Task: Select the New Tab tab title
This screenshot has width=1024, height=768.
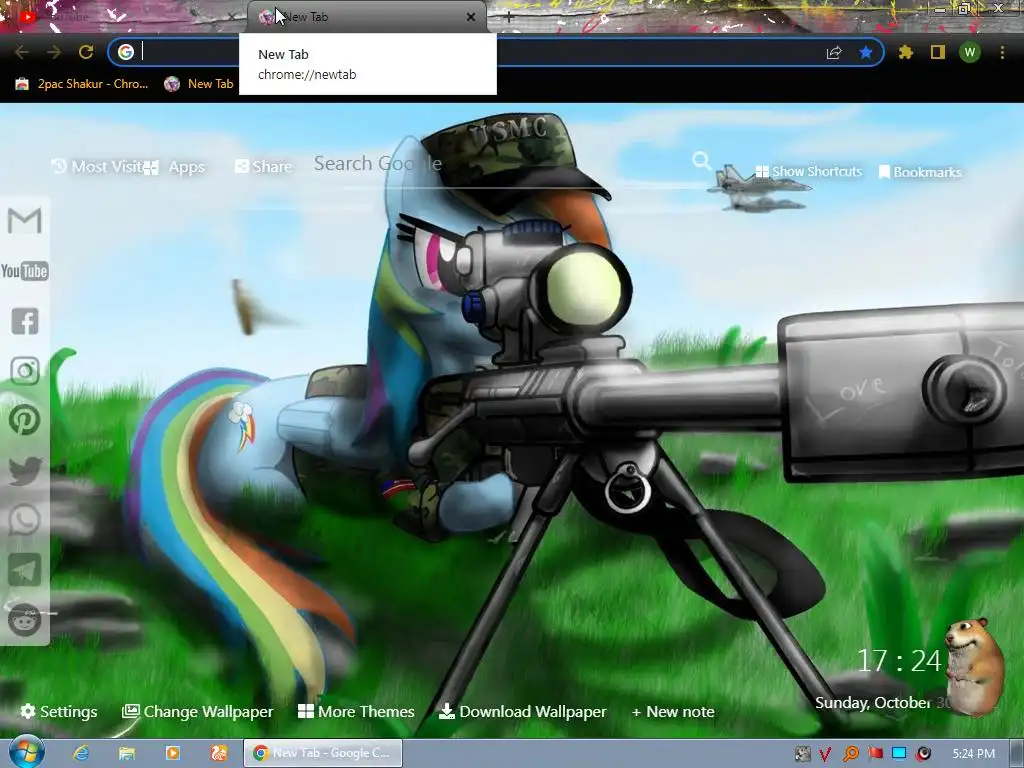Action: pyautogui.click(x=306, y=17)
